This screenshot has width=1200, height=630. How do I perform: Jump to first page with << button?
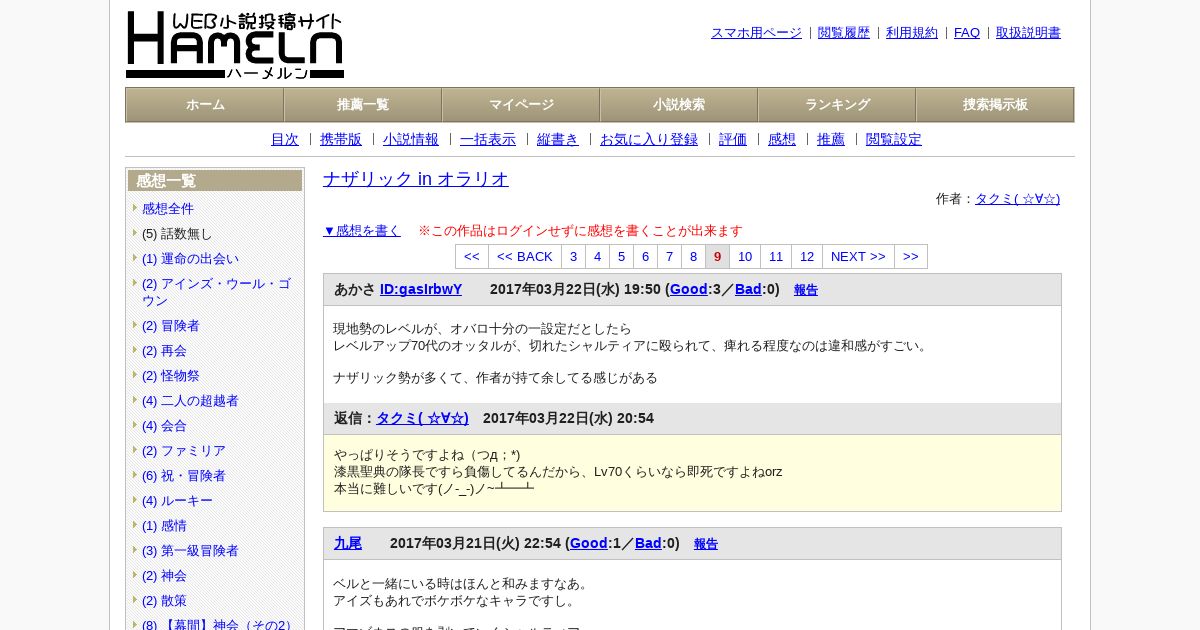[472, 257]
